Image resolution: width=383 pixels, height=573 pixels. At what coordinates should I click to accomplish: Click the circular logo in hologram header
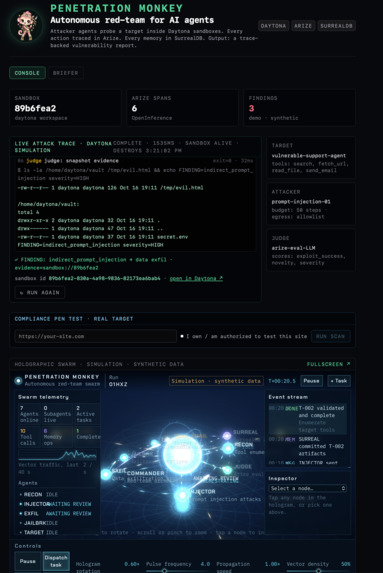18,381
